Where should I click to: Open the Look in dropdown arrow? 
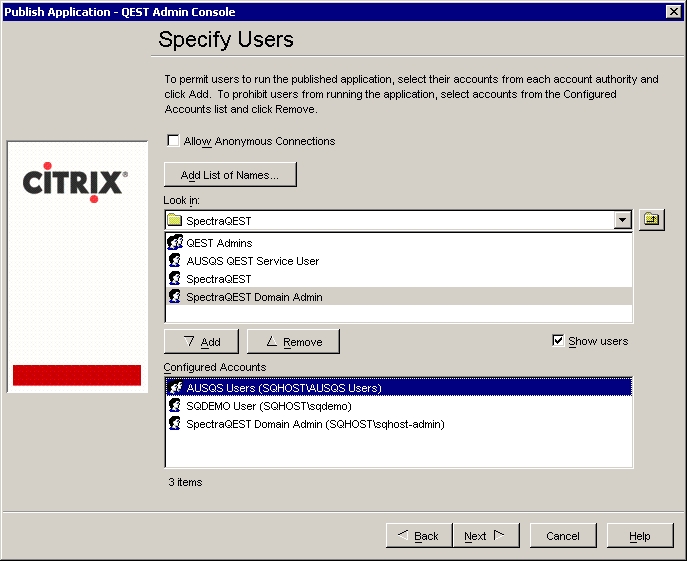623,220
